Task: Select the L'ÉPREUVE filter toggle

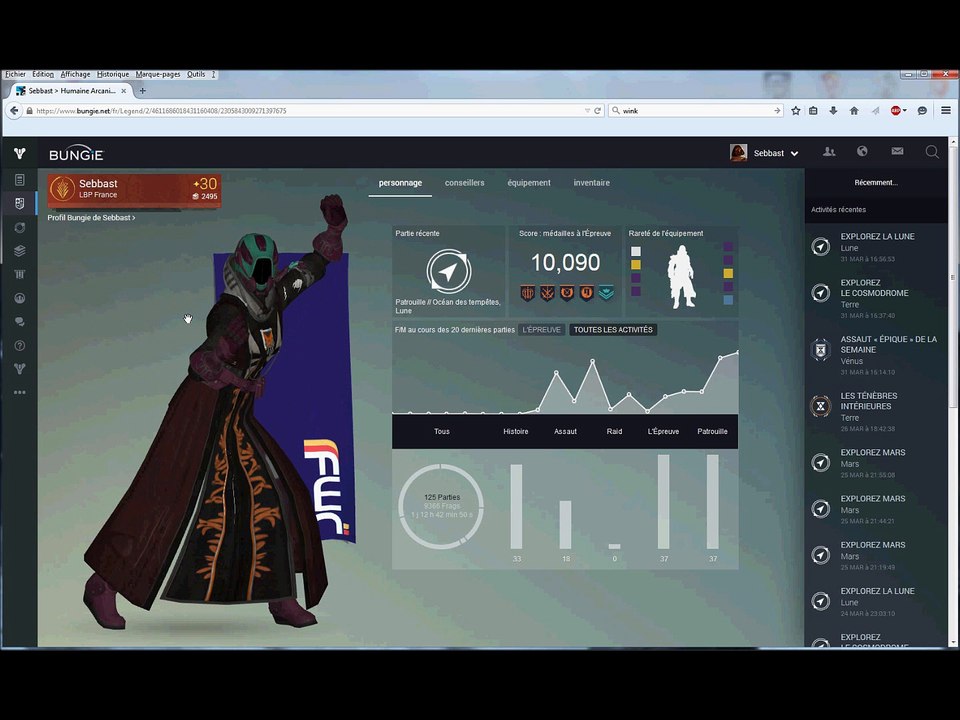Action: coord(541,329)
